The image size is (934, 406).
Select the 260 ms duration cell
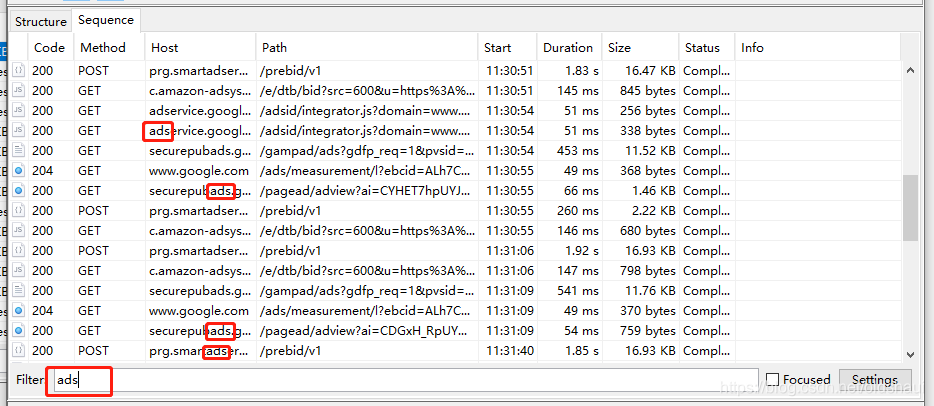tap(569, 211)
